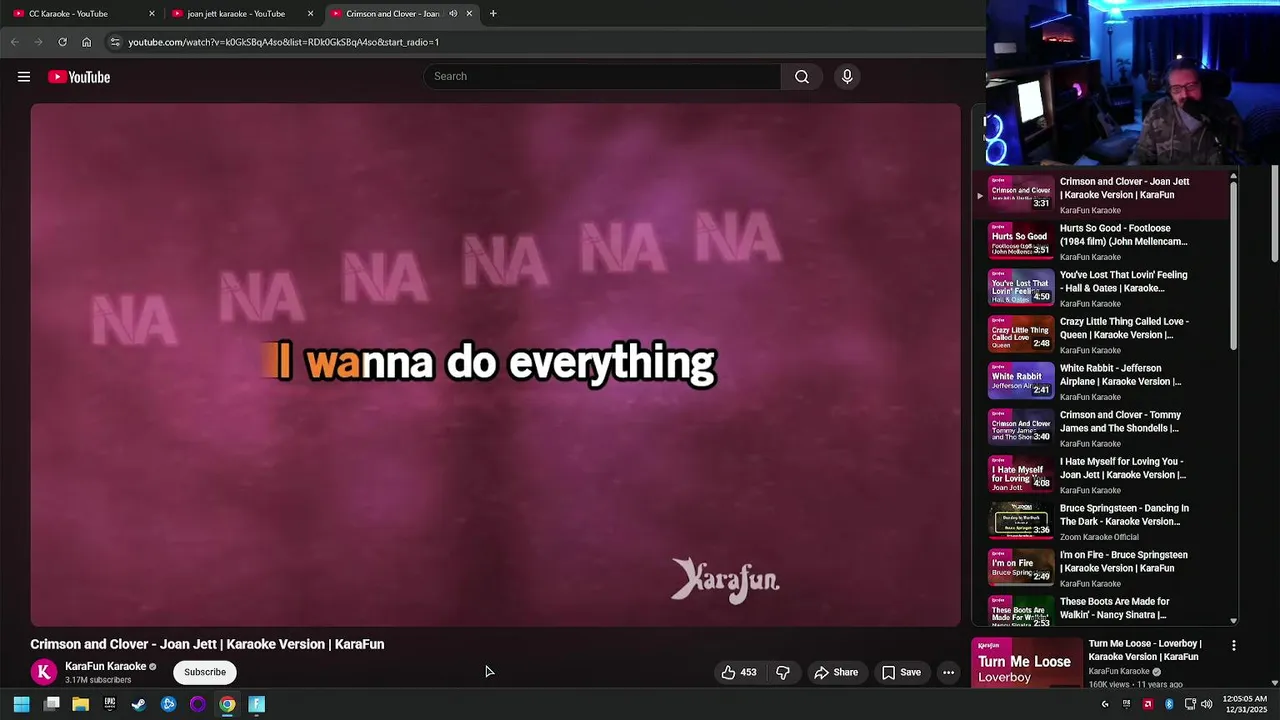The width and height of the screenshot is (1280, 720).
Task: Open the Windows Start menu
Action: (x=22, y=704)
